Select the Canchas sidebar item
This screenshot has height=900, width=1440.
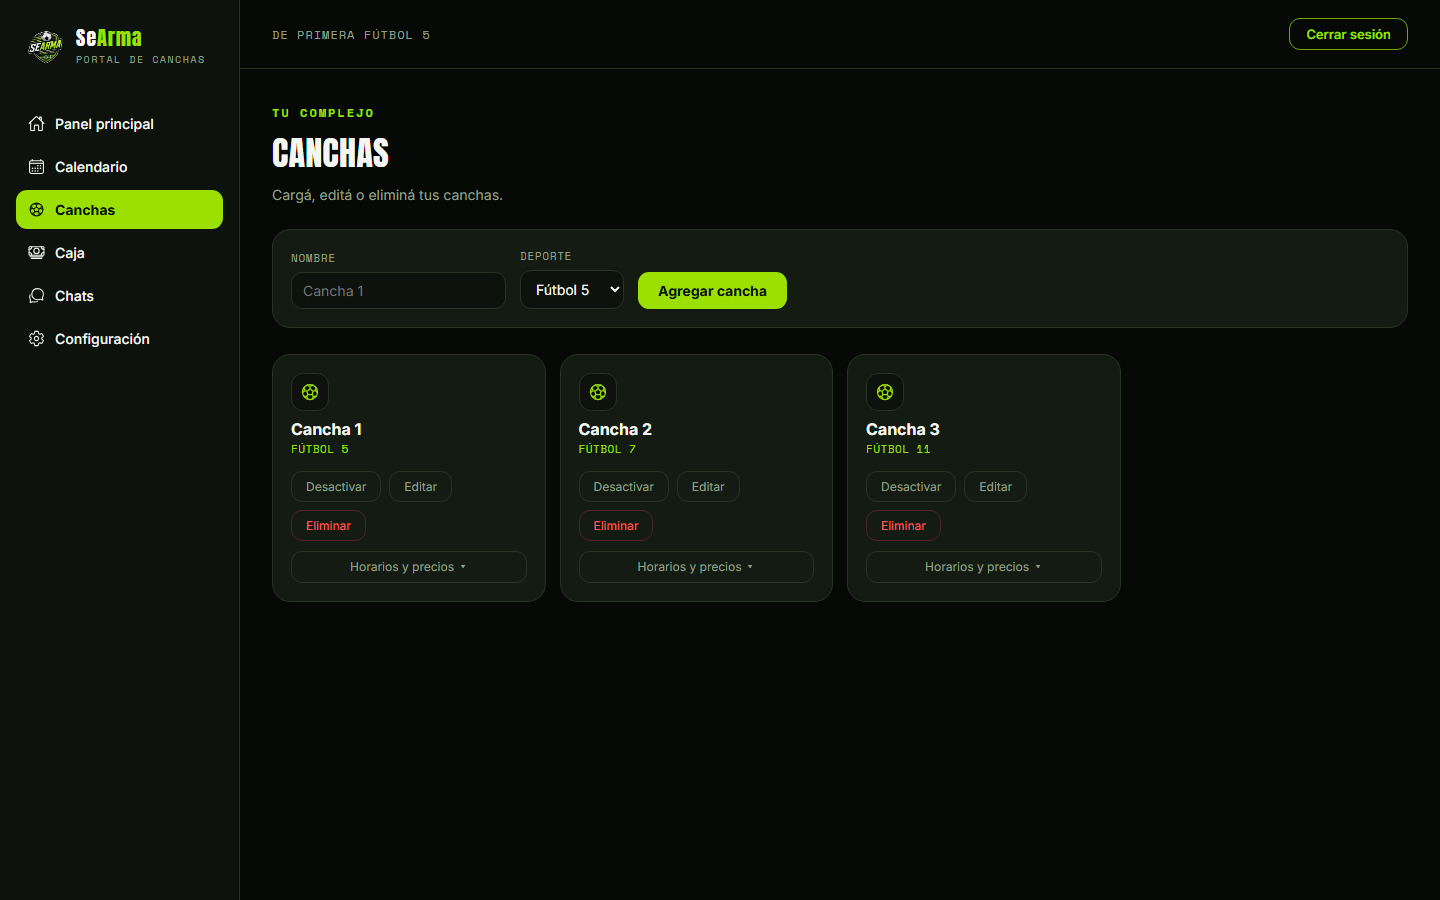tap(120, 210)
